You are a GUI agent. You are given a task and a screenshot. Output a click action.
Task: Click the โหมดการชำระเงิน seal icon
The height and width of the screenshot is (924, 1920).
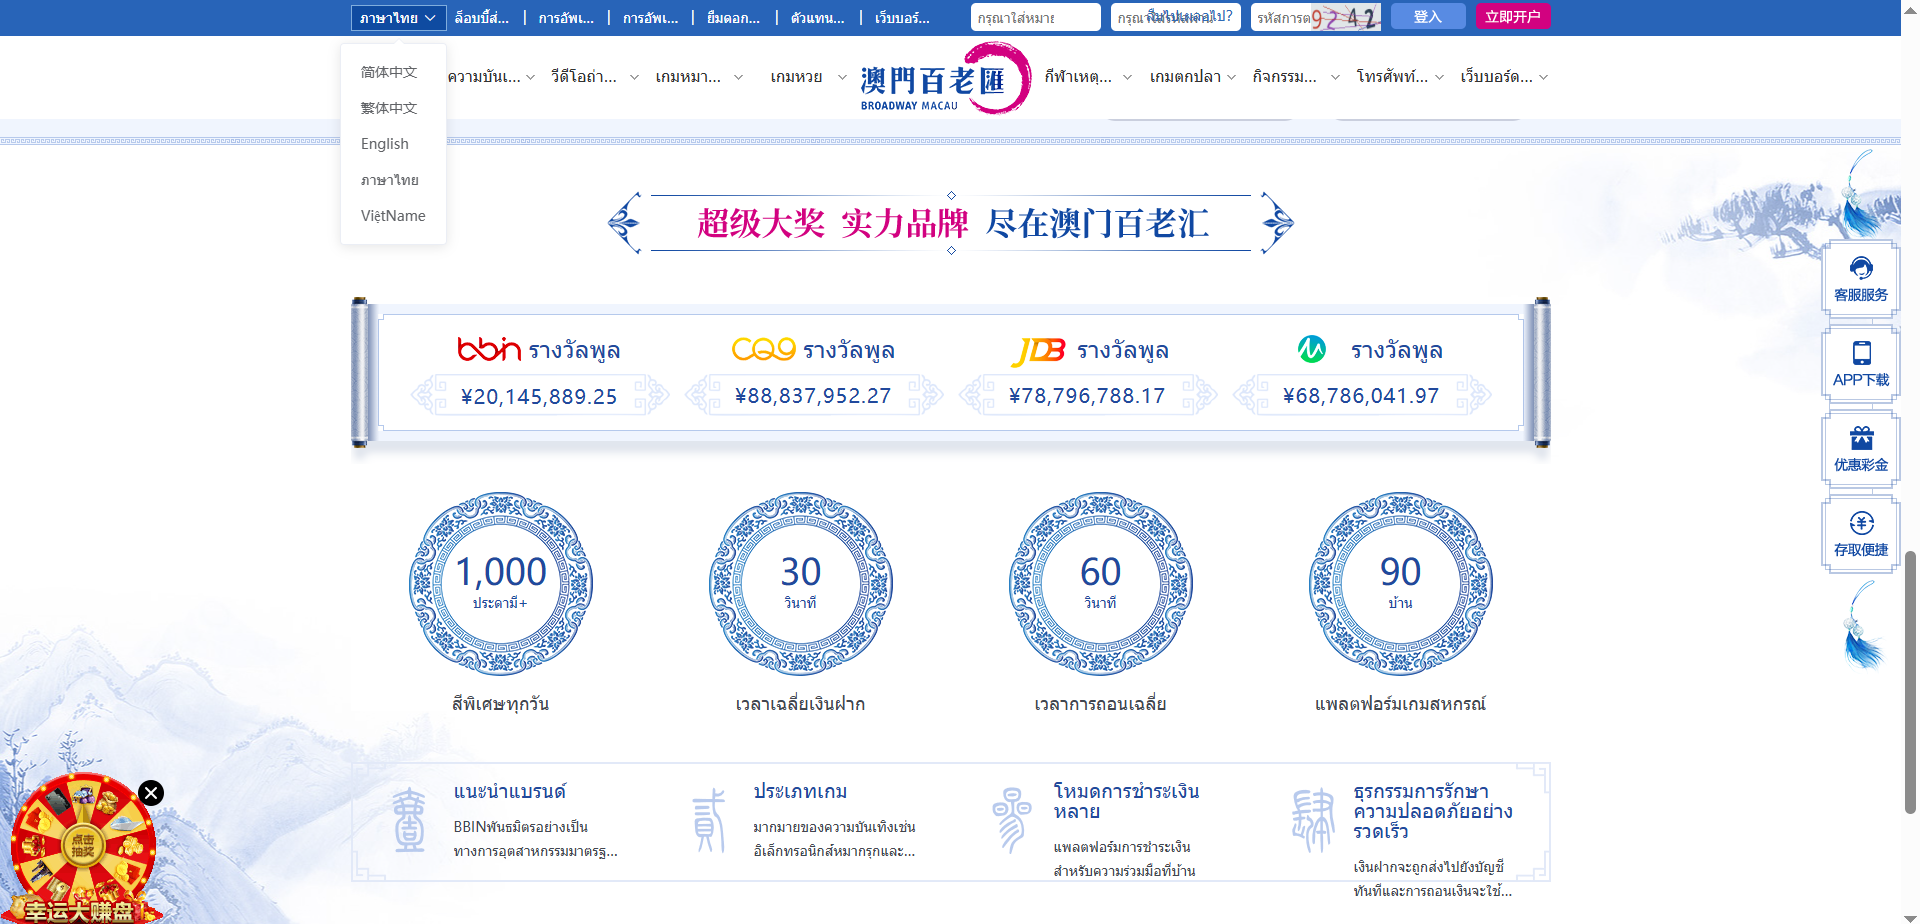[x=1011, y=820]
